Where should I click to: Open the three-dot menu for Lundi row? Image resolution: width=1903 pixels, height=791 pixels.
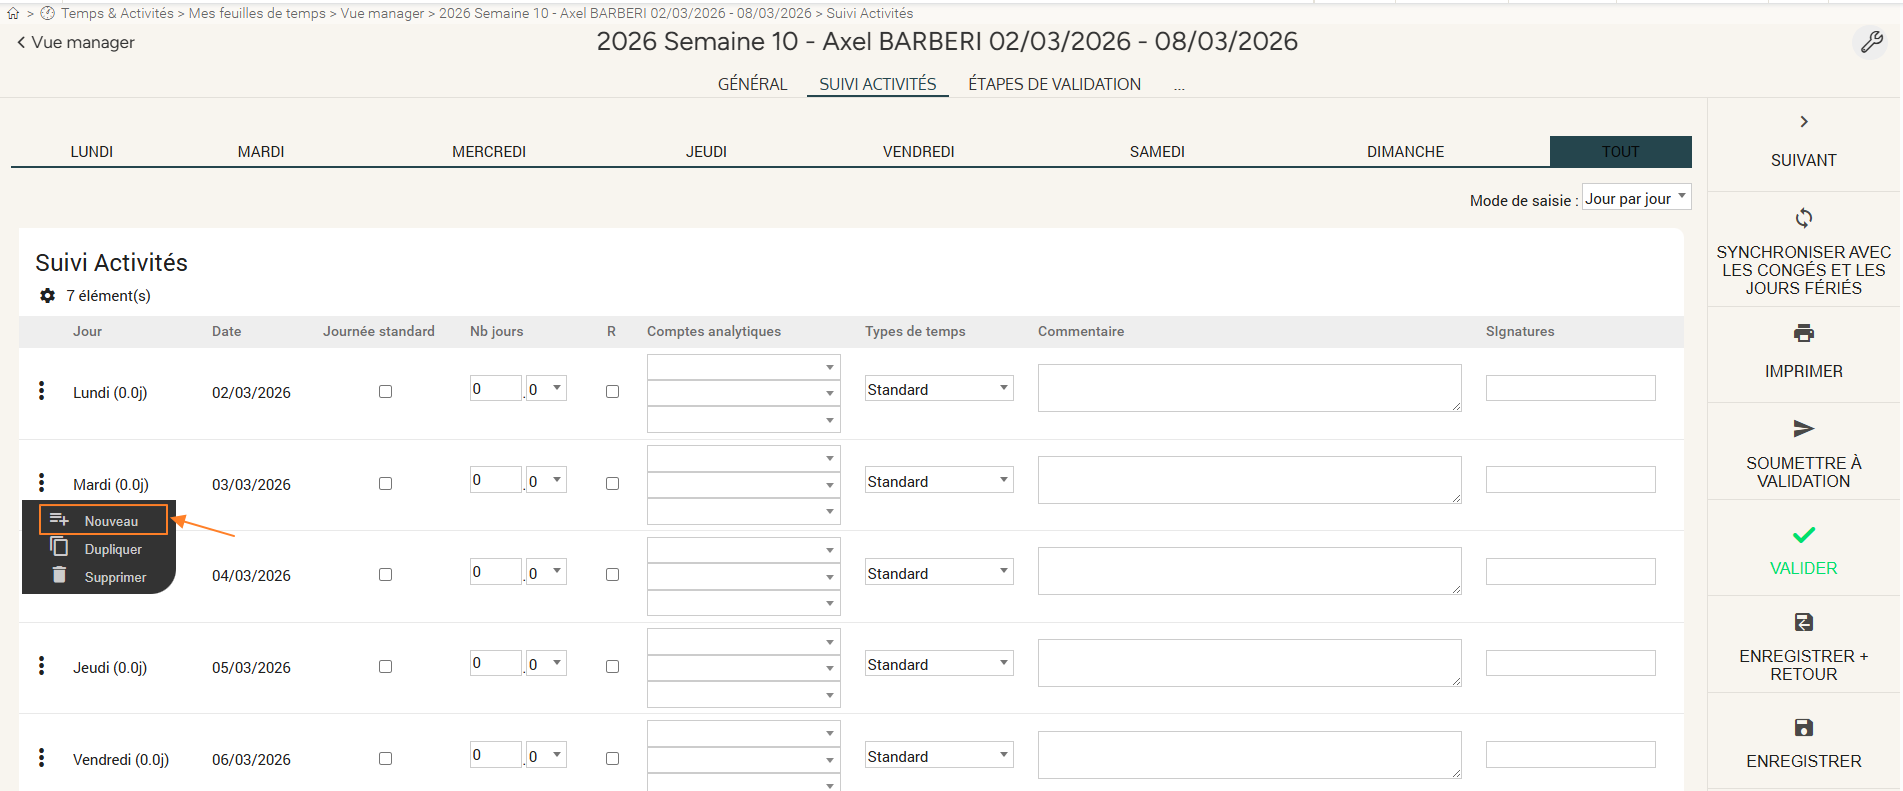click(x=41, y=391)
